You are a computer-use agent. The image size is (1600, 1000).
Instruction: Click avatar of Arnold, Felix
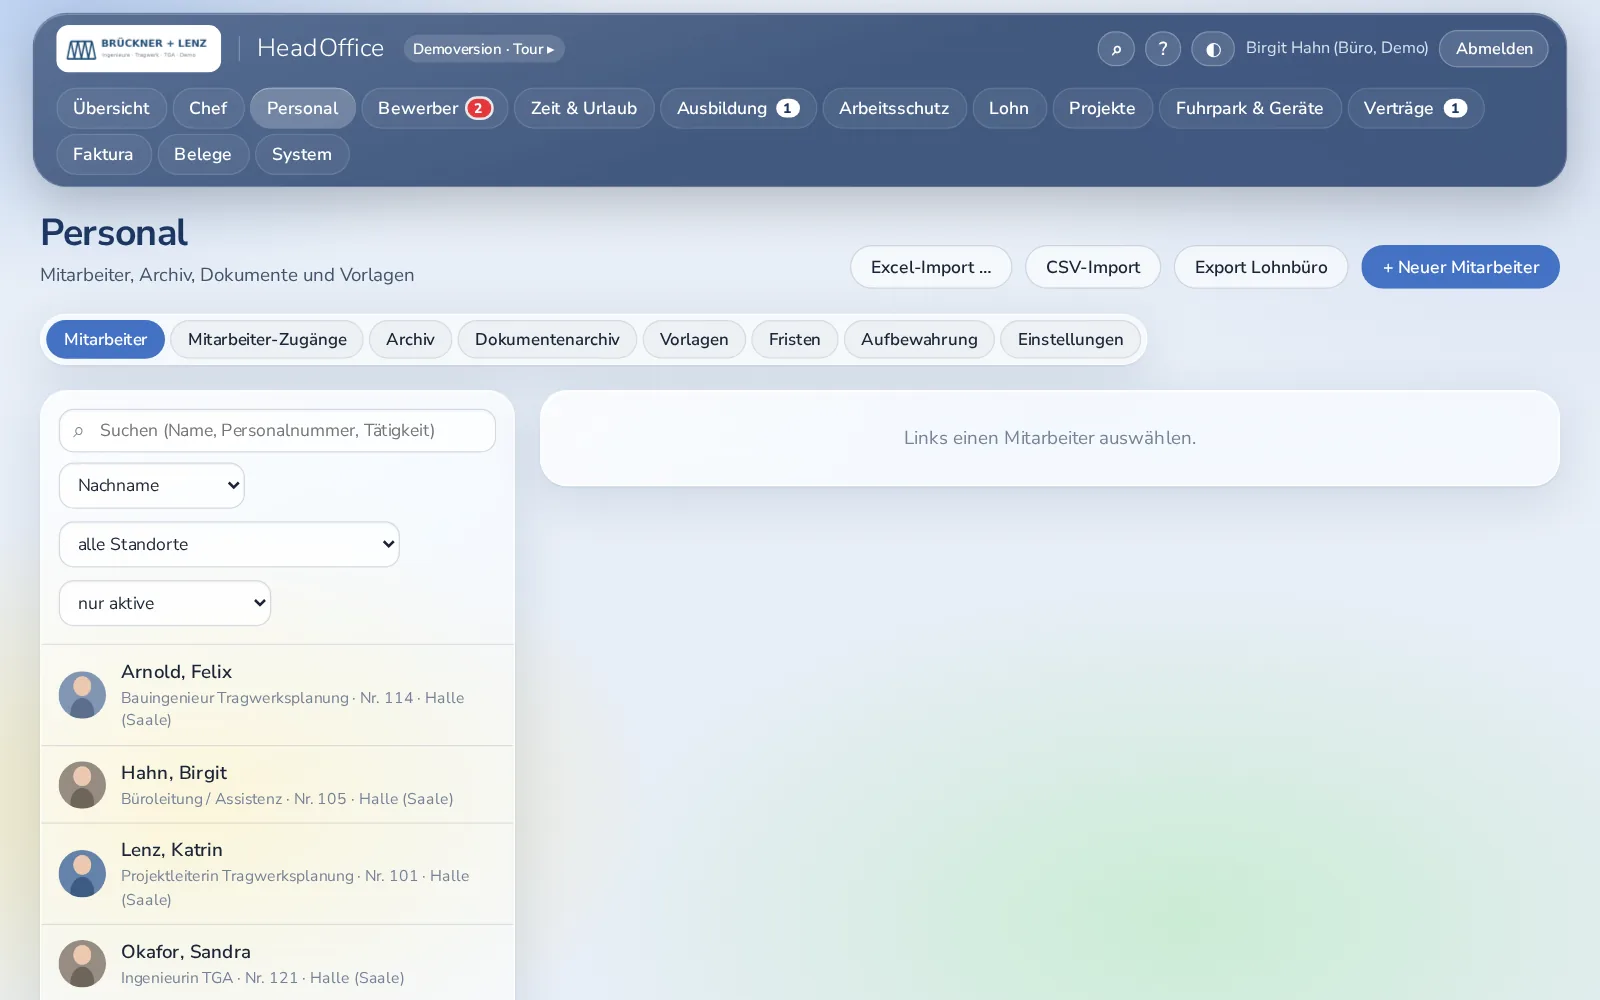click(82, 694)
